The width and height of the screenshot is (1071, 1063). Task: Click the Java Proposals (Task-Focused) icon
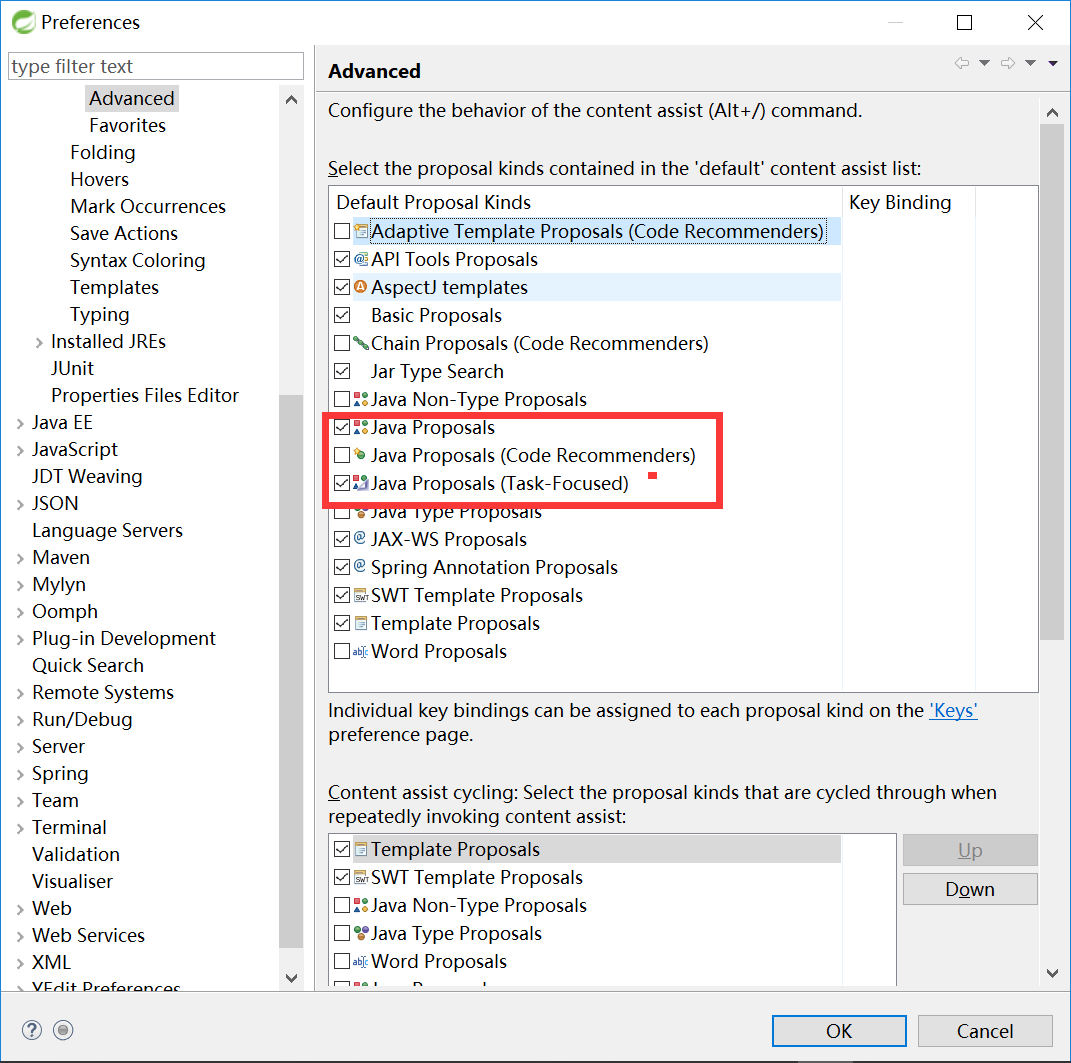tap(361, 483)
